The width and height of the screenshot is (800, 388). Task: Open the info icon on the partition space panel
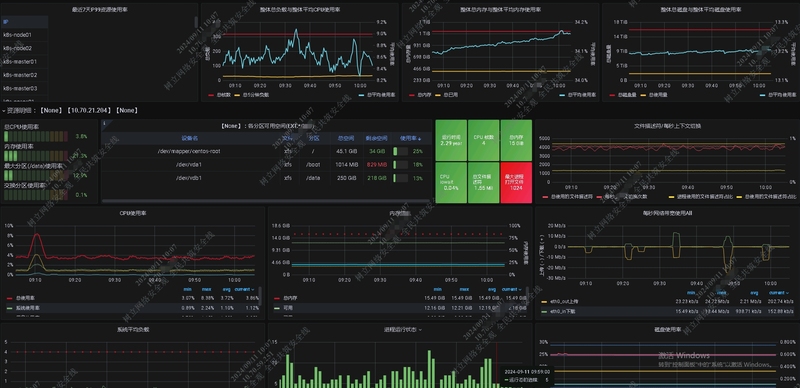click(104, 123)
